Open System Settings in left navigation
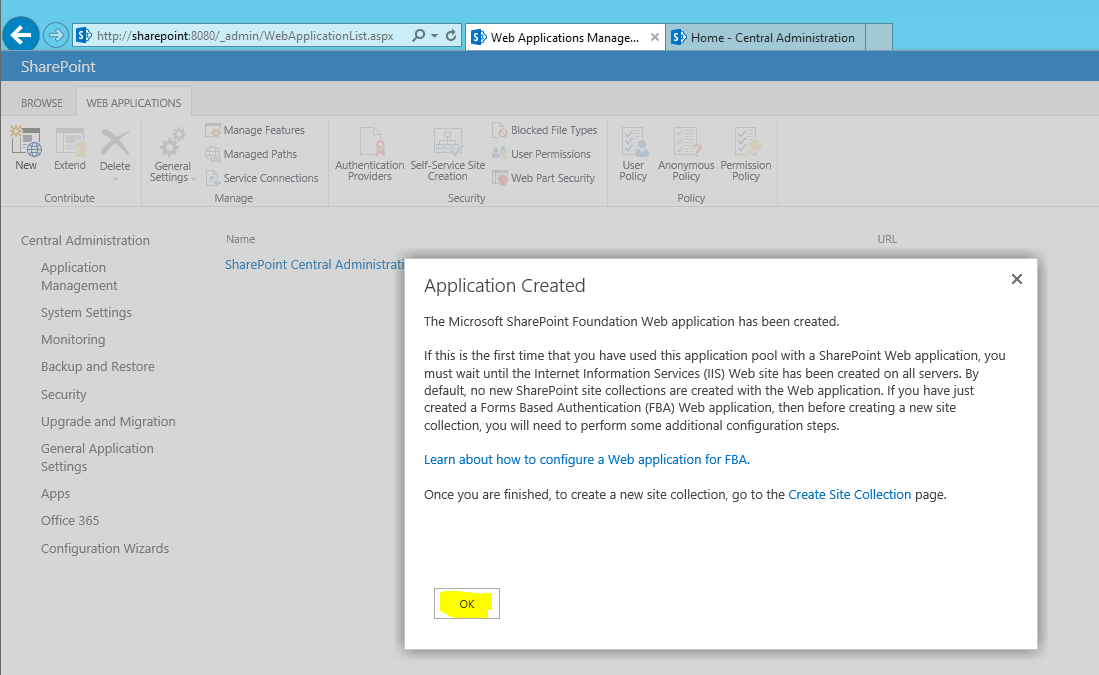Viewport: 1099px width, 675px height. (86, 313)
